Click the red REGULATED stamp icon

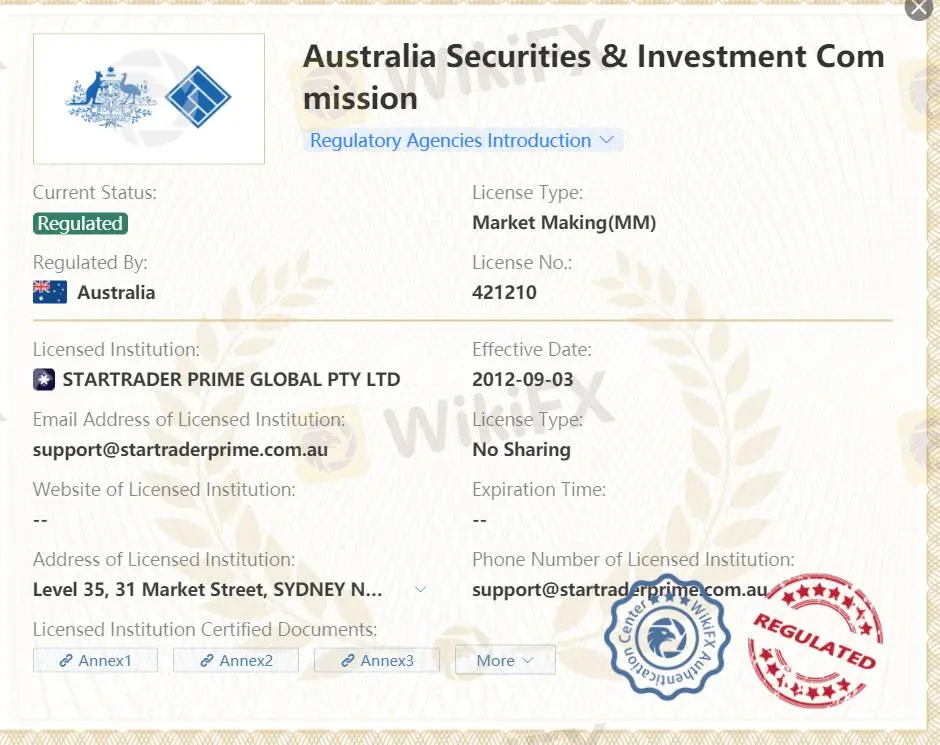click(x=815, y=641)
